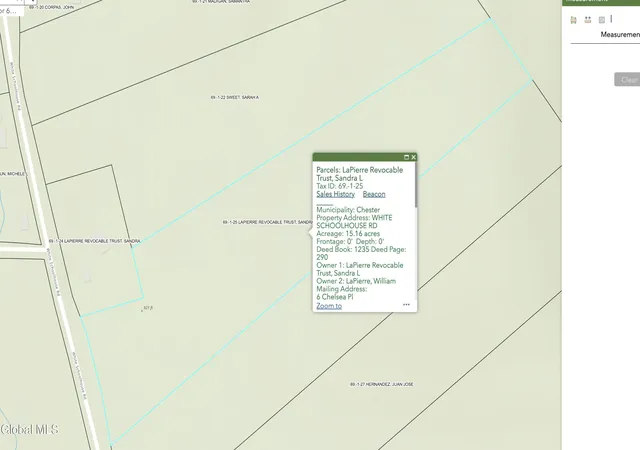The width and height of the screenshot is (640, 450).
Task: Click the popup's vertical scrollbar
Action: [416, 186]
